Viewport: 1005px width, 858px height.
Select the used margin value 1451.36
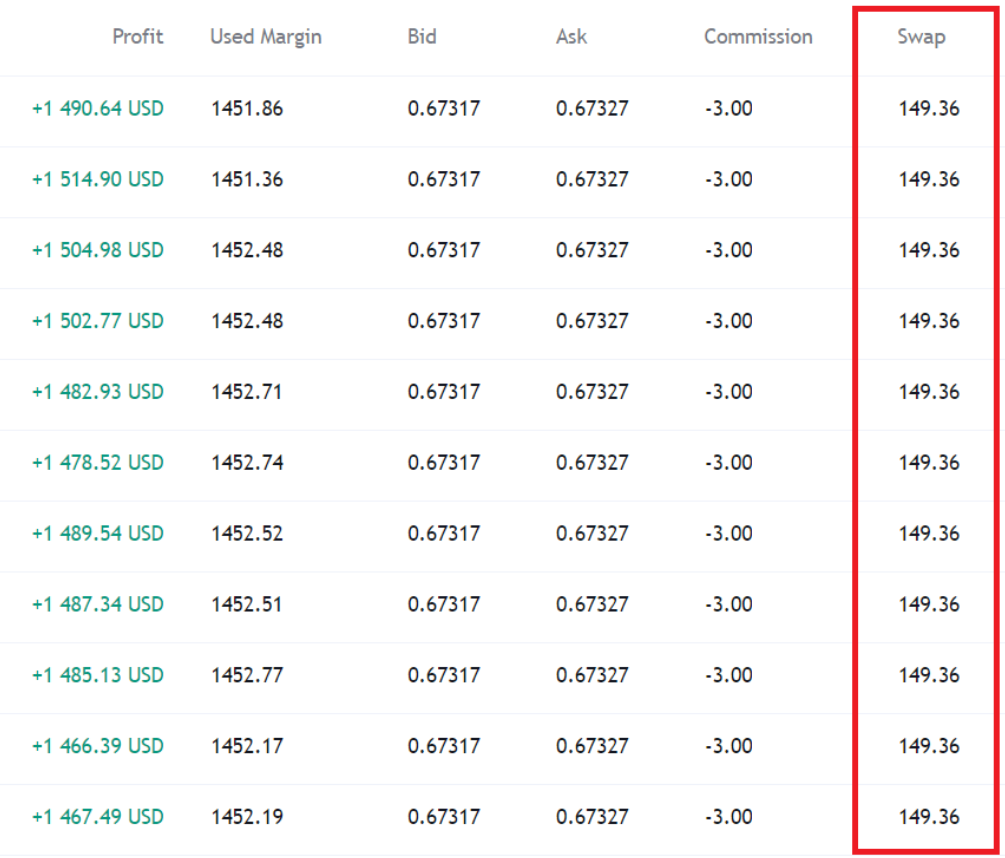246,179
